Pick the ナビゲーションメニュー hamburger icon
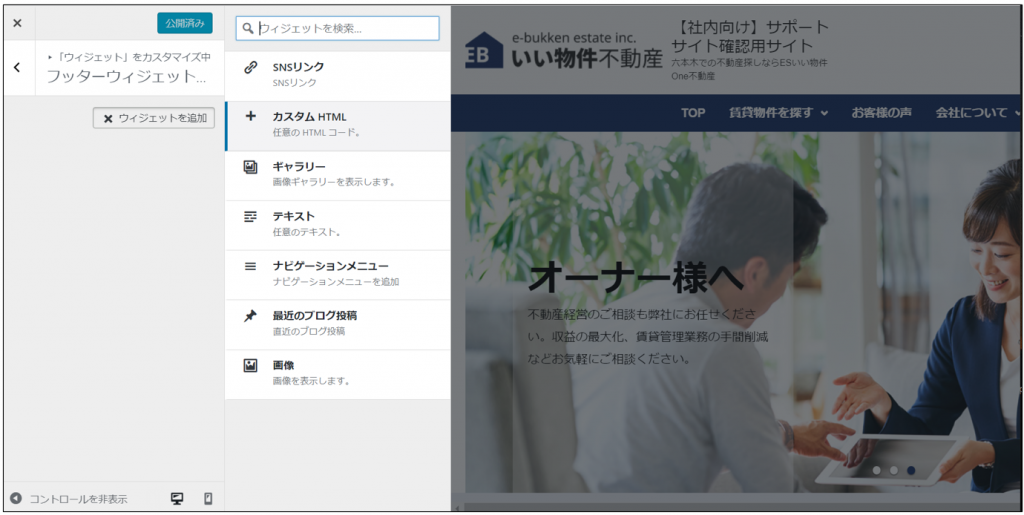This screenshot has width=1024, height=515. (x=251, y=266)
